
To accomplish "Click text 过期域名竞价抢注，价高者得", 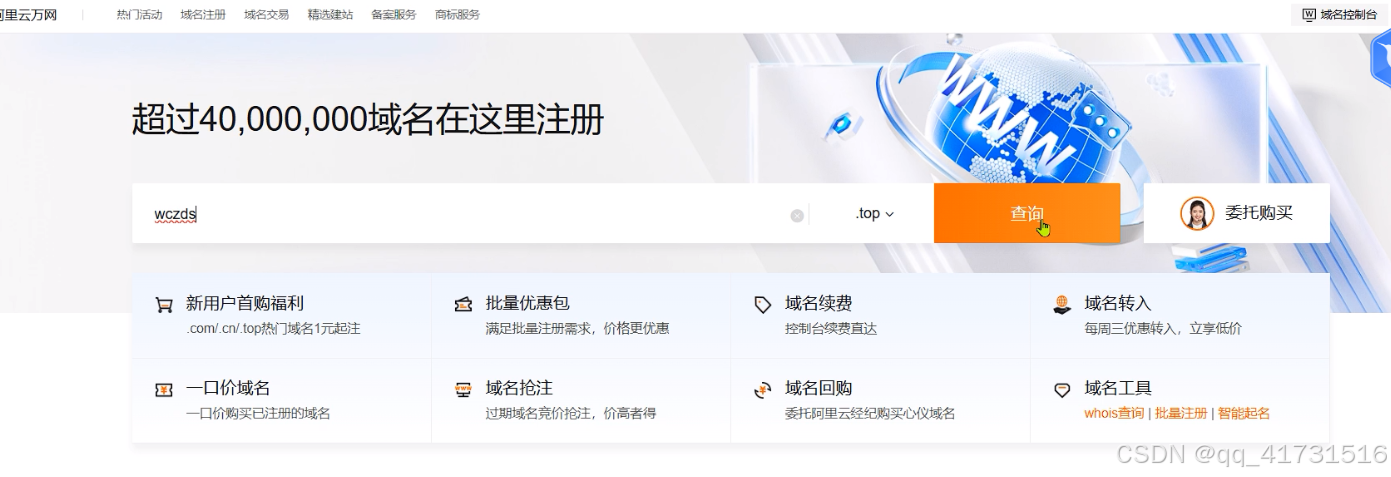I will 571,413.
